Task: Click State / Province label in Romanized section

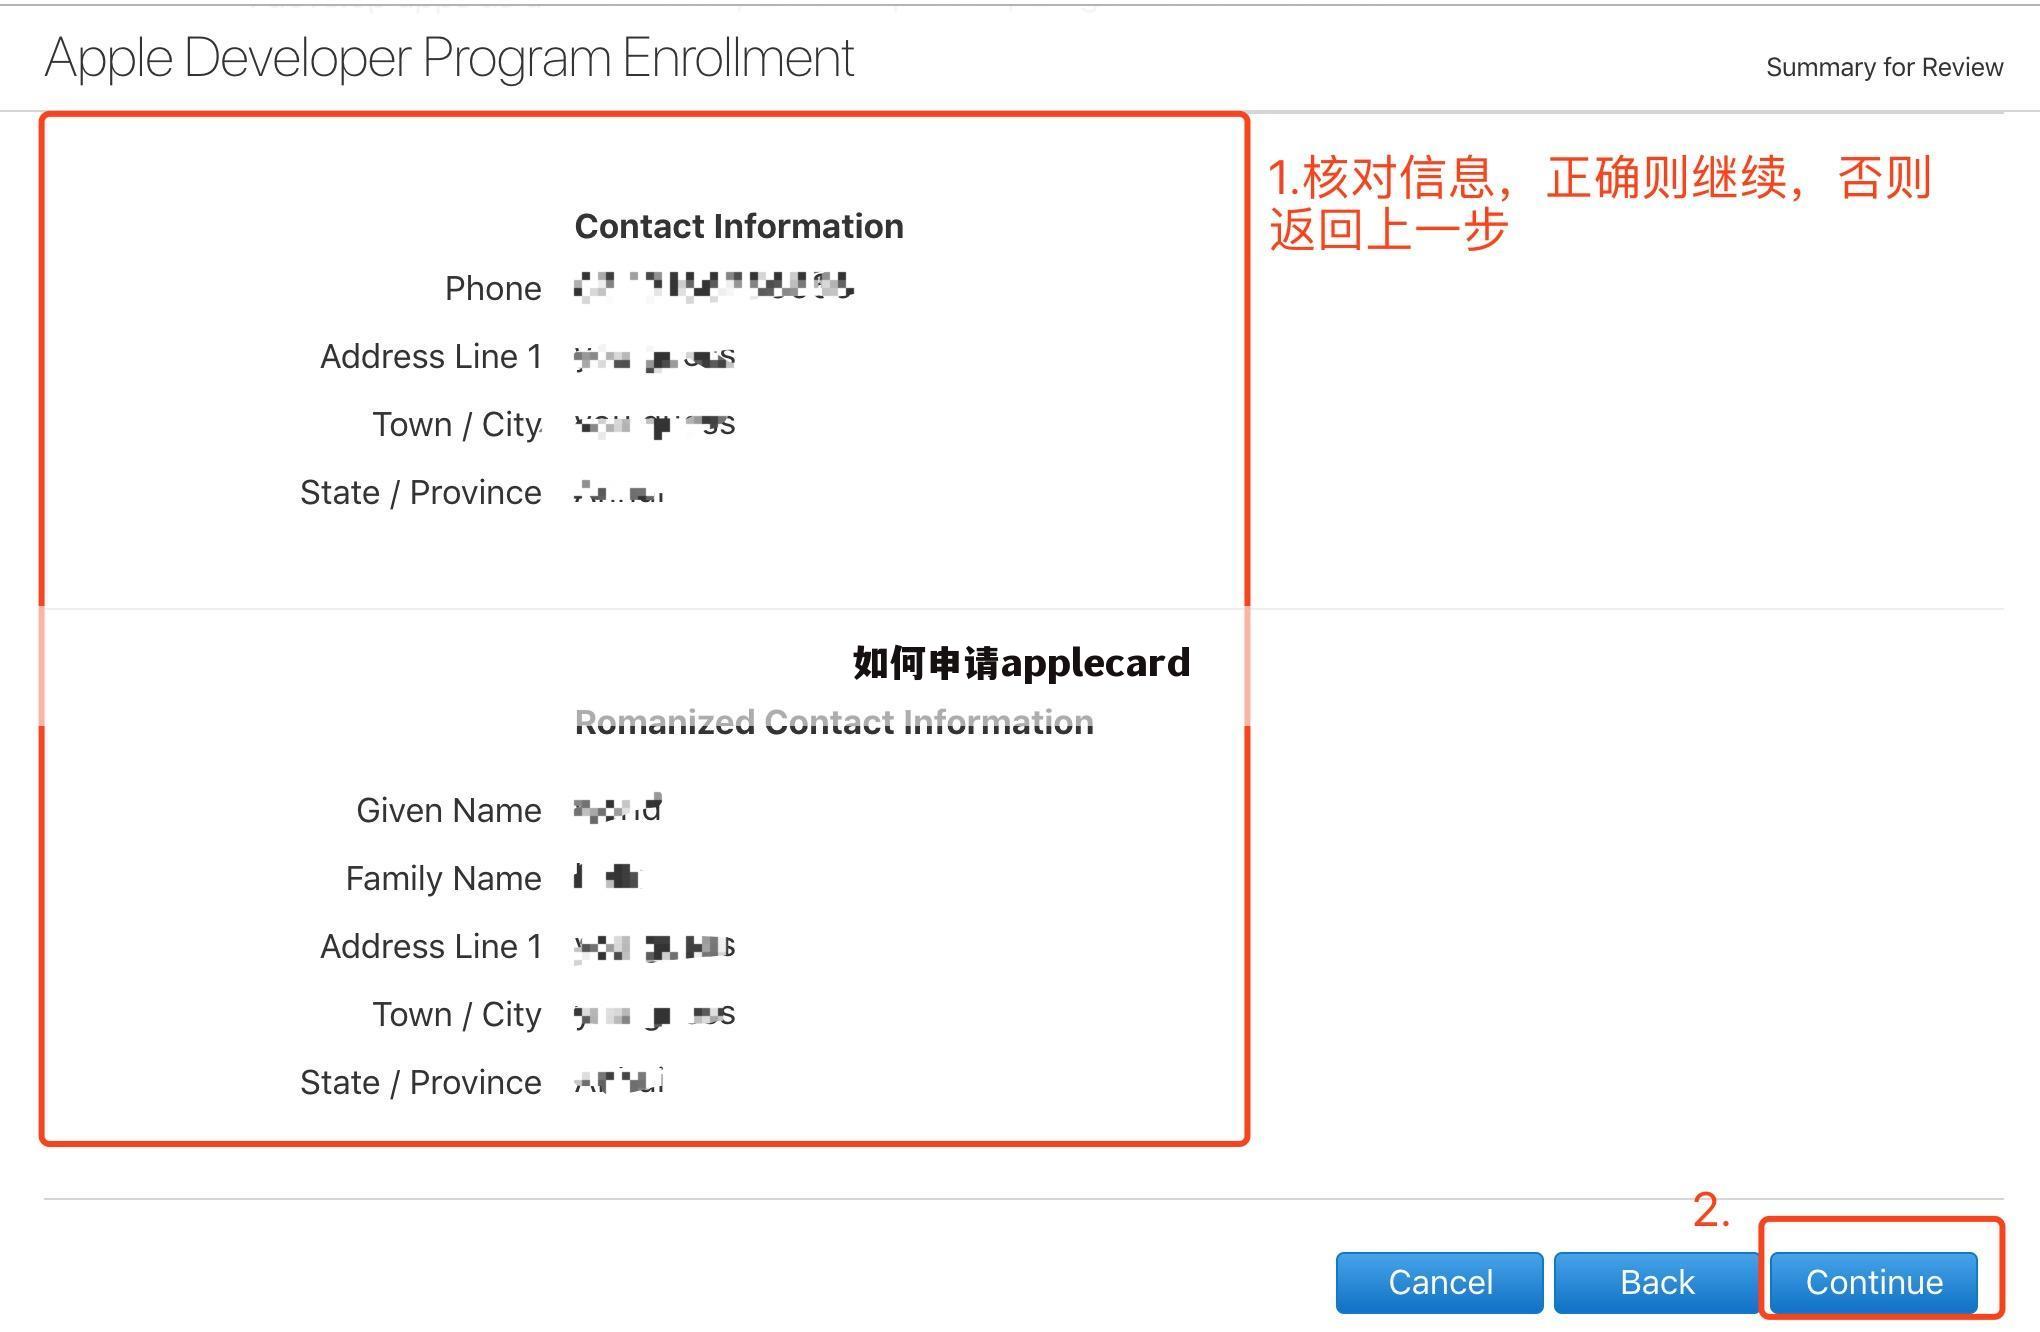Action: tap(421, 1082)
